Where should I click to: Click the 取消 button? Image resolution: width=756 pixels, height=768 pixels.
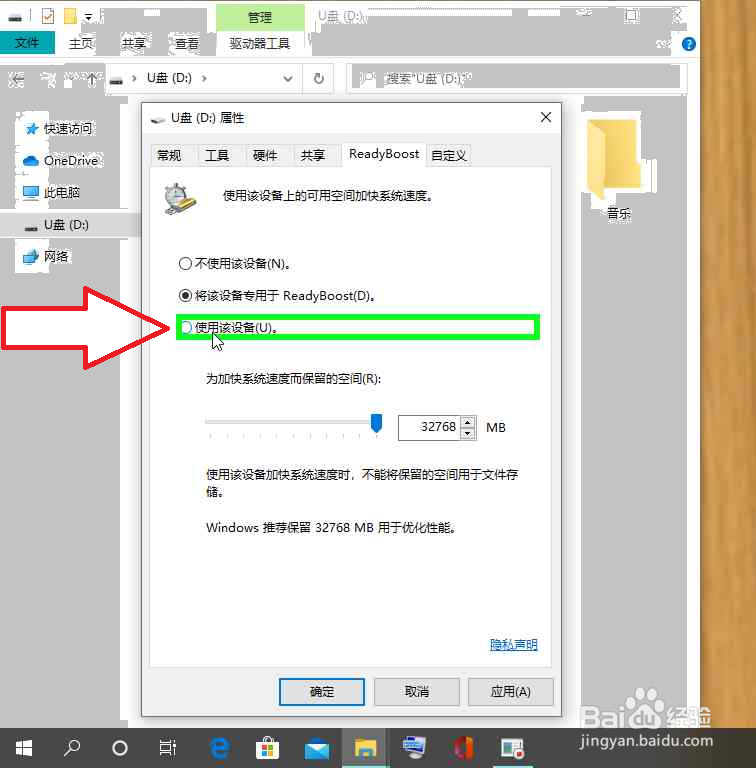click(417, 692)
